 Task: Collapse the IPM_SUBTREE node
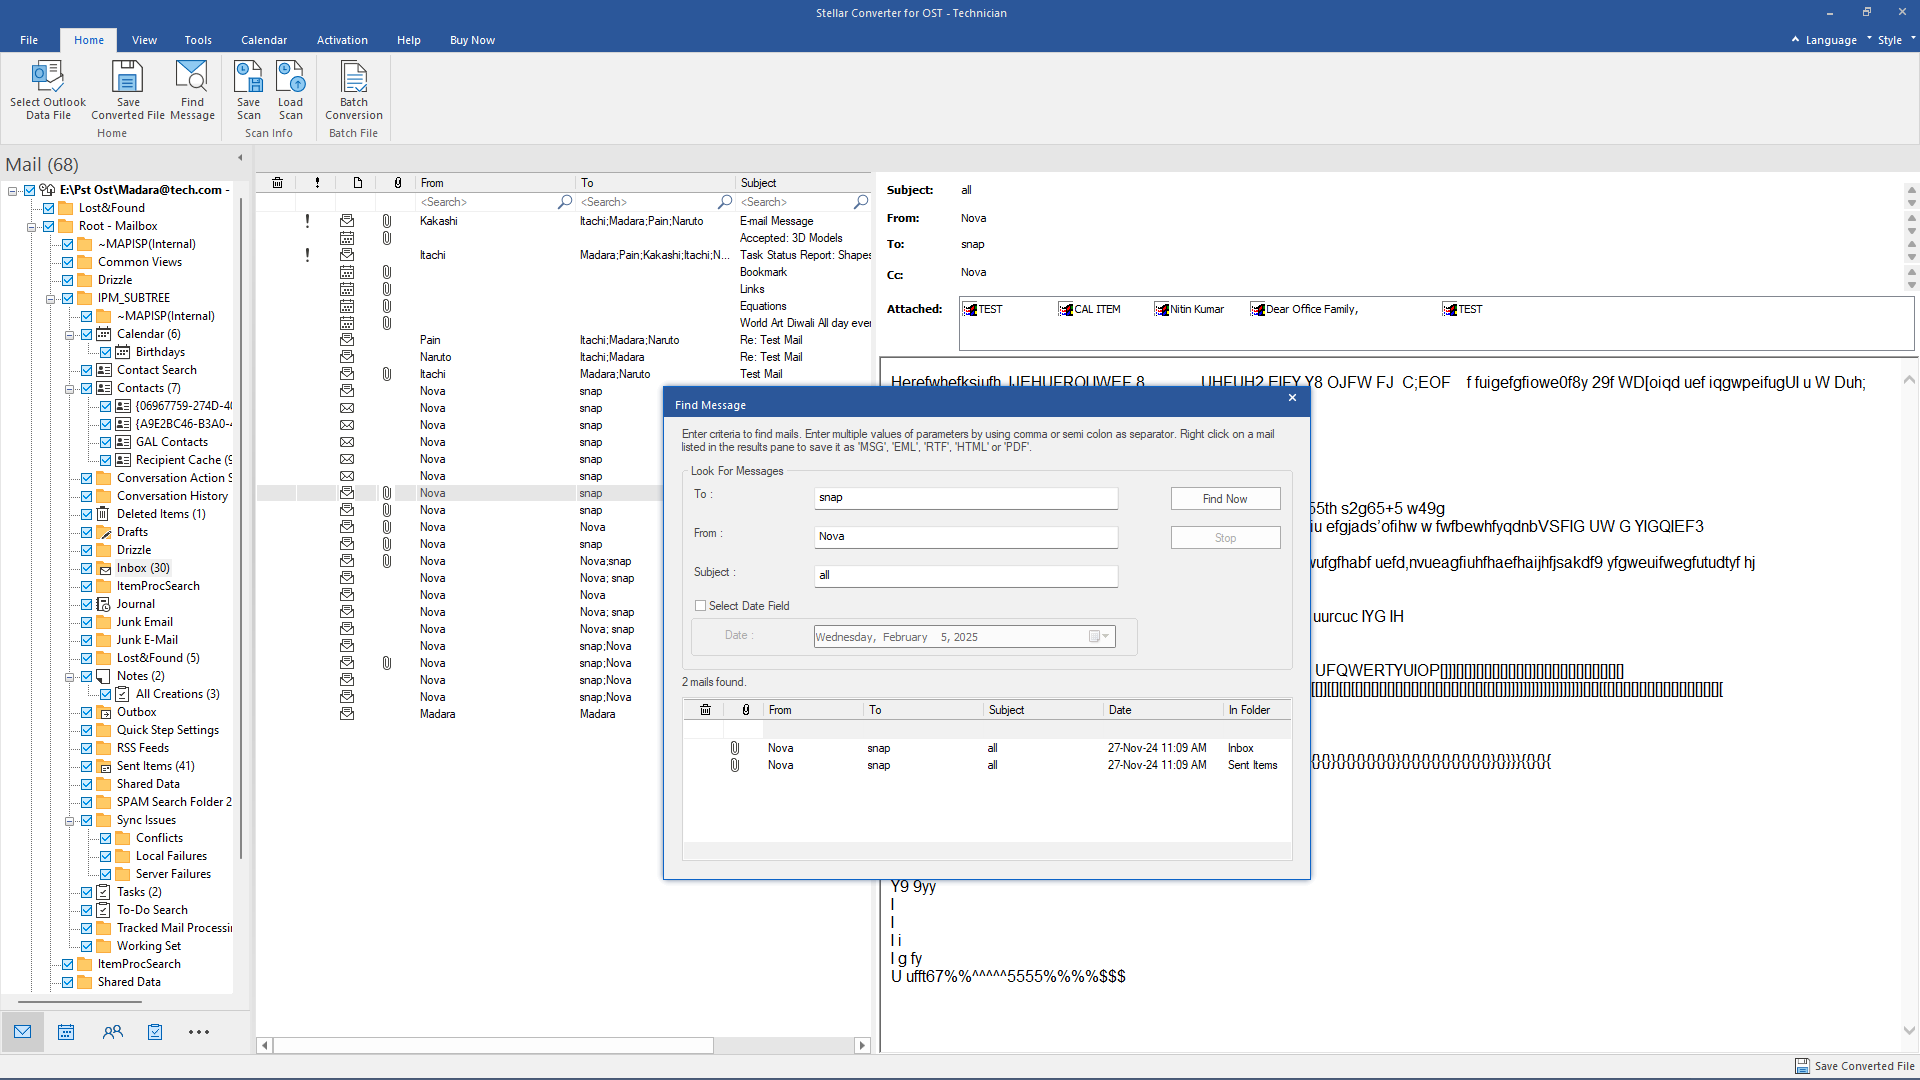point(50,298)
